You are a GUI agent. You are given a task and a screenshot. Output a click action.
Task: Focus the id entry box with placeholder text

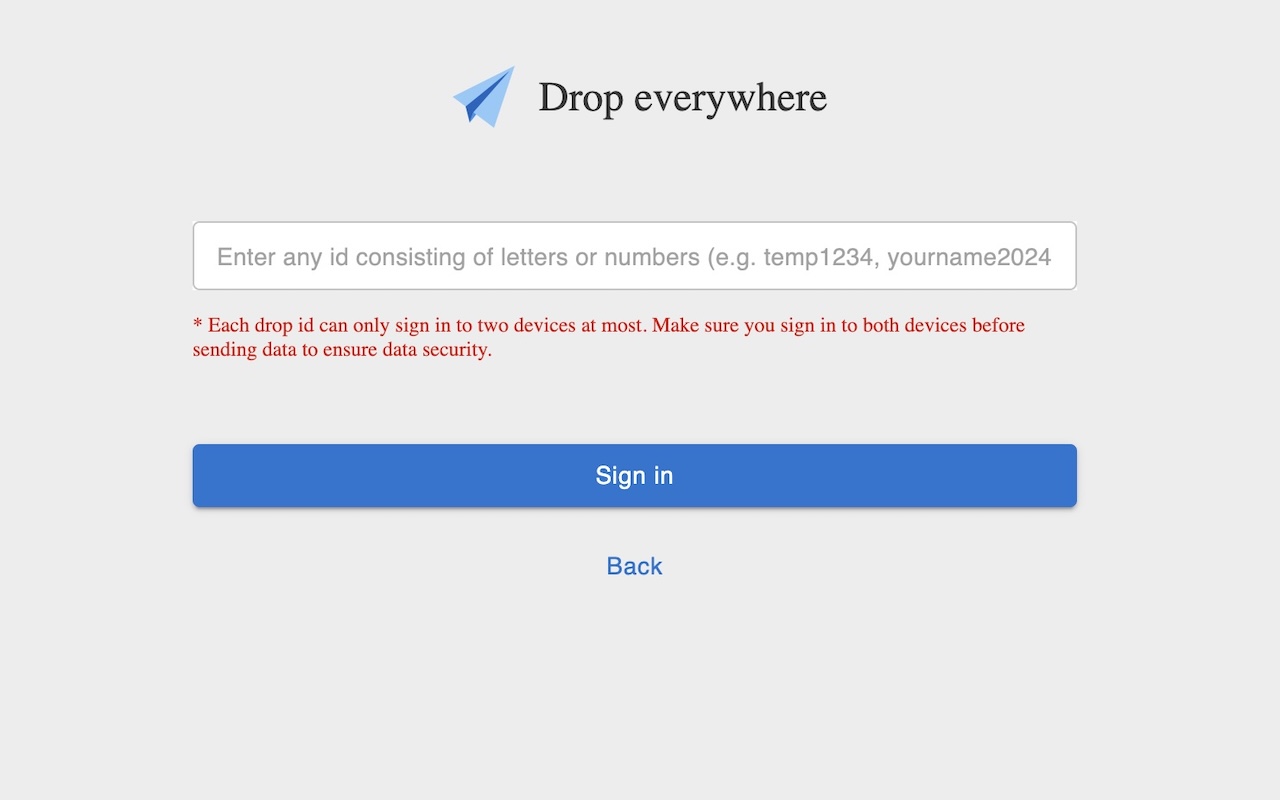(634, 256)
